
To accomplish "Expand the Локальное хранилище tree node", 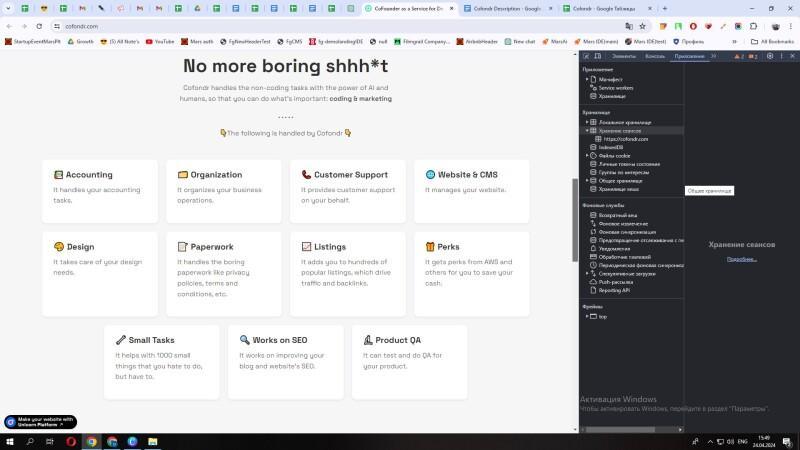I will point(587,122).
